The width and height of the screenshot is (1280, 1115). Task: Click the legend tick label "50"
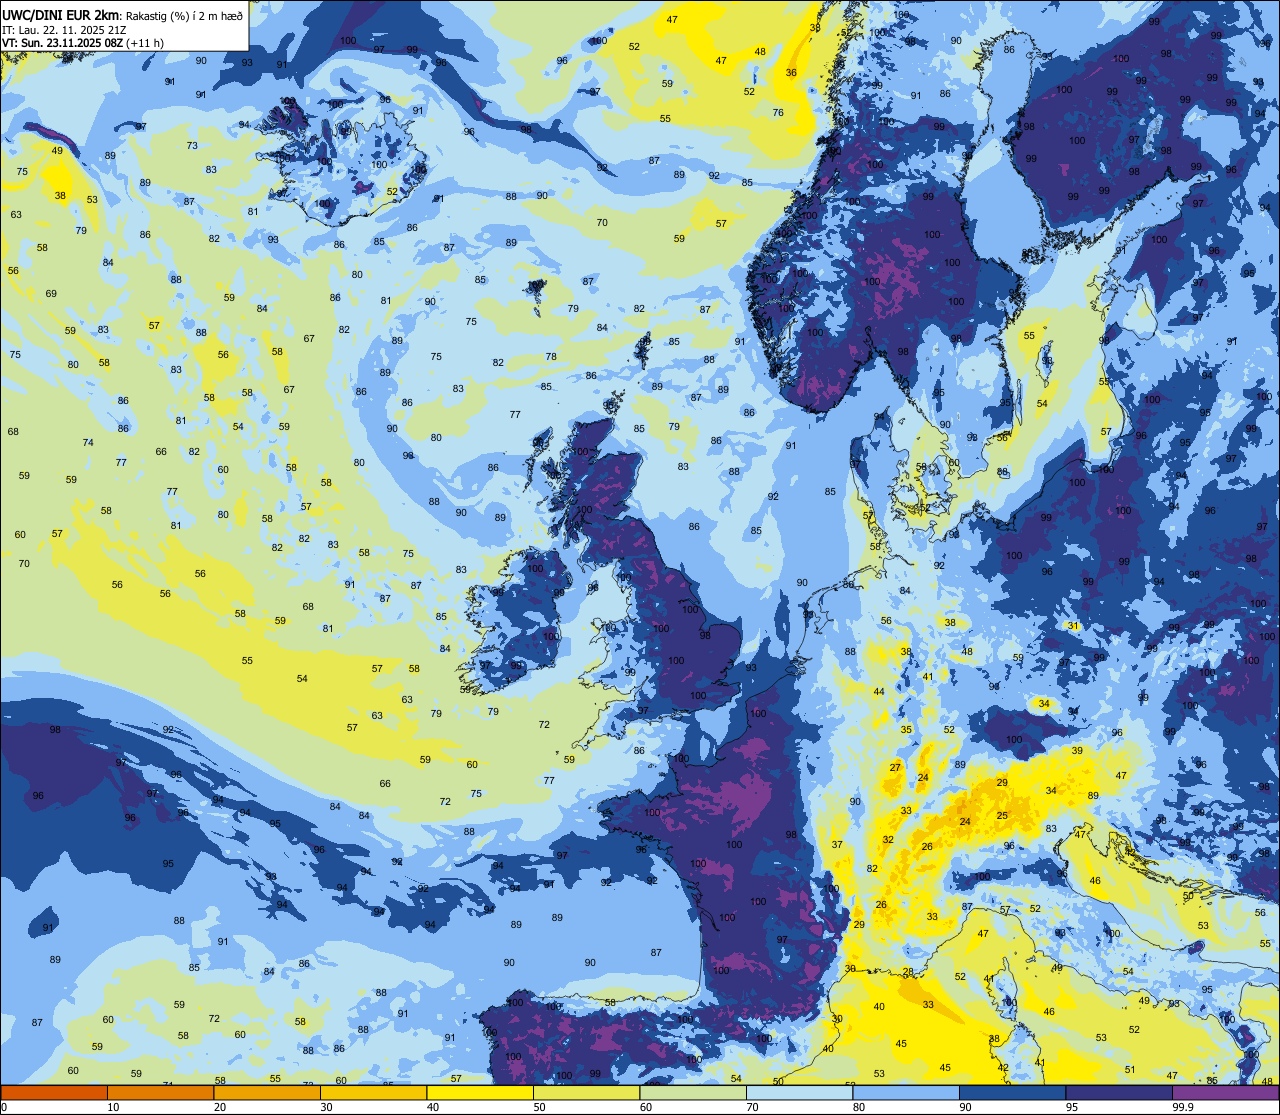click(x=539, y=1107)
